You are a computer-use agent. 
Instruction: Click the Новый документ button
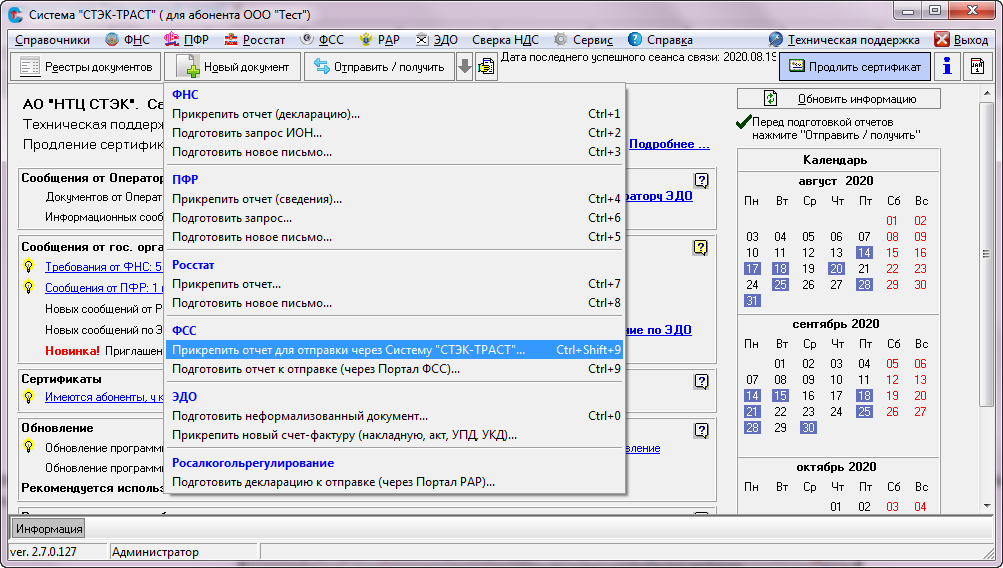tap(233, 67)
